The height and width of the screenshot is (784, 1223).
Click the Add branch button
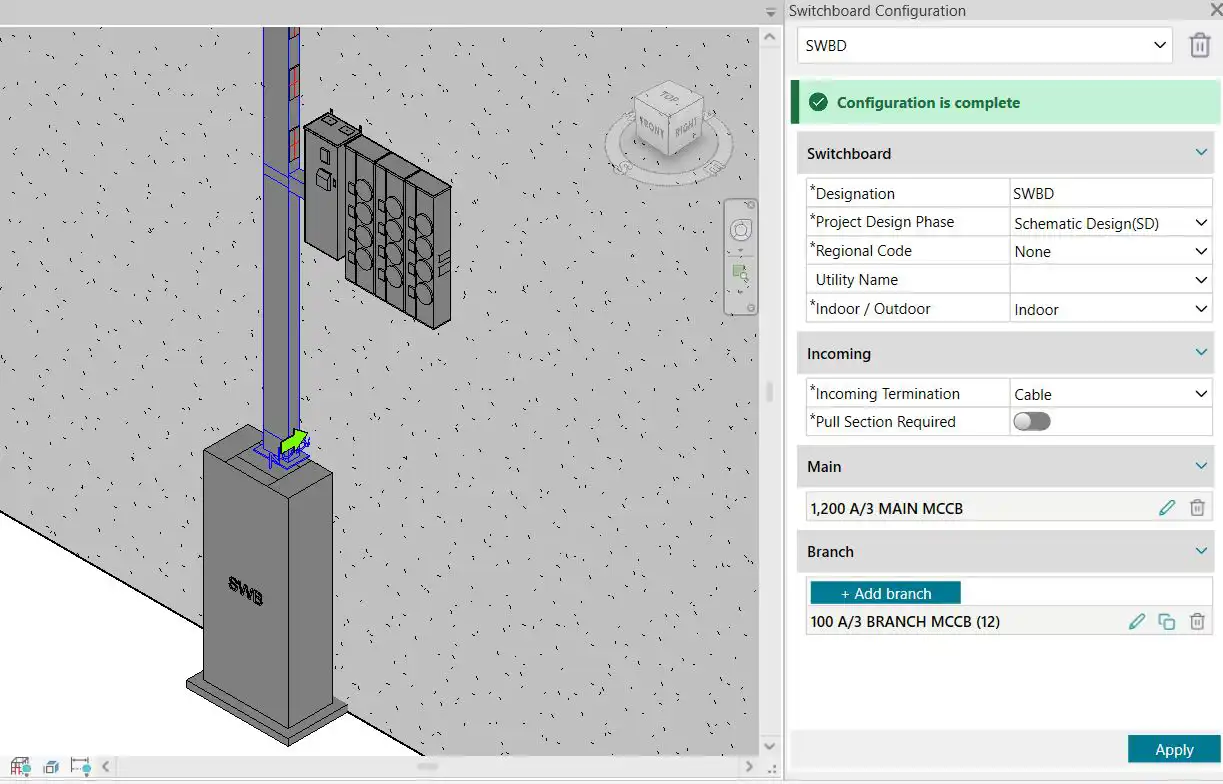(884, 592)
